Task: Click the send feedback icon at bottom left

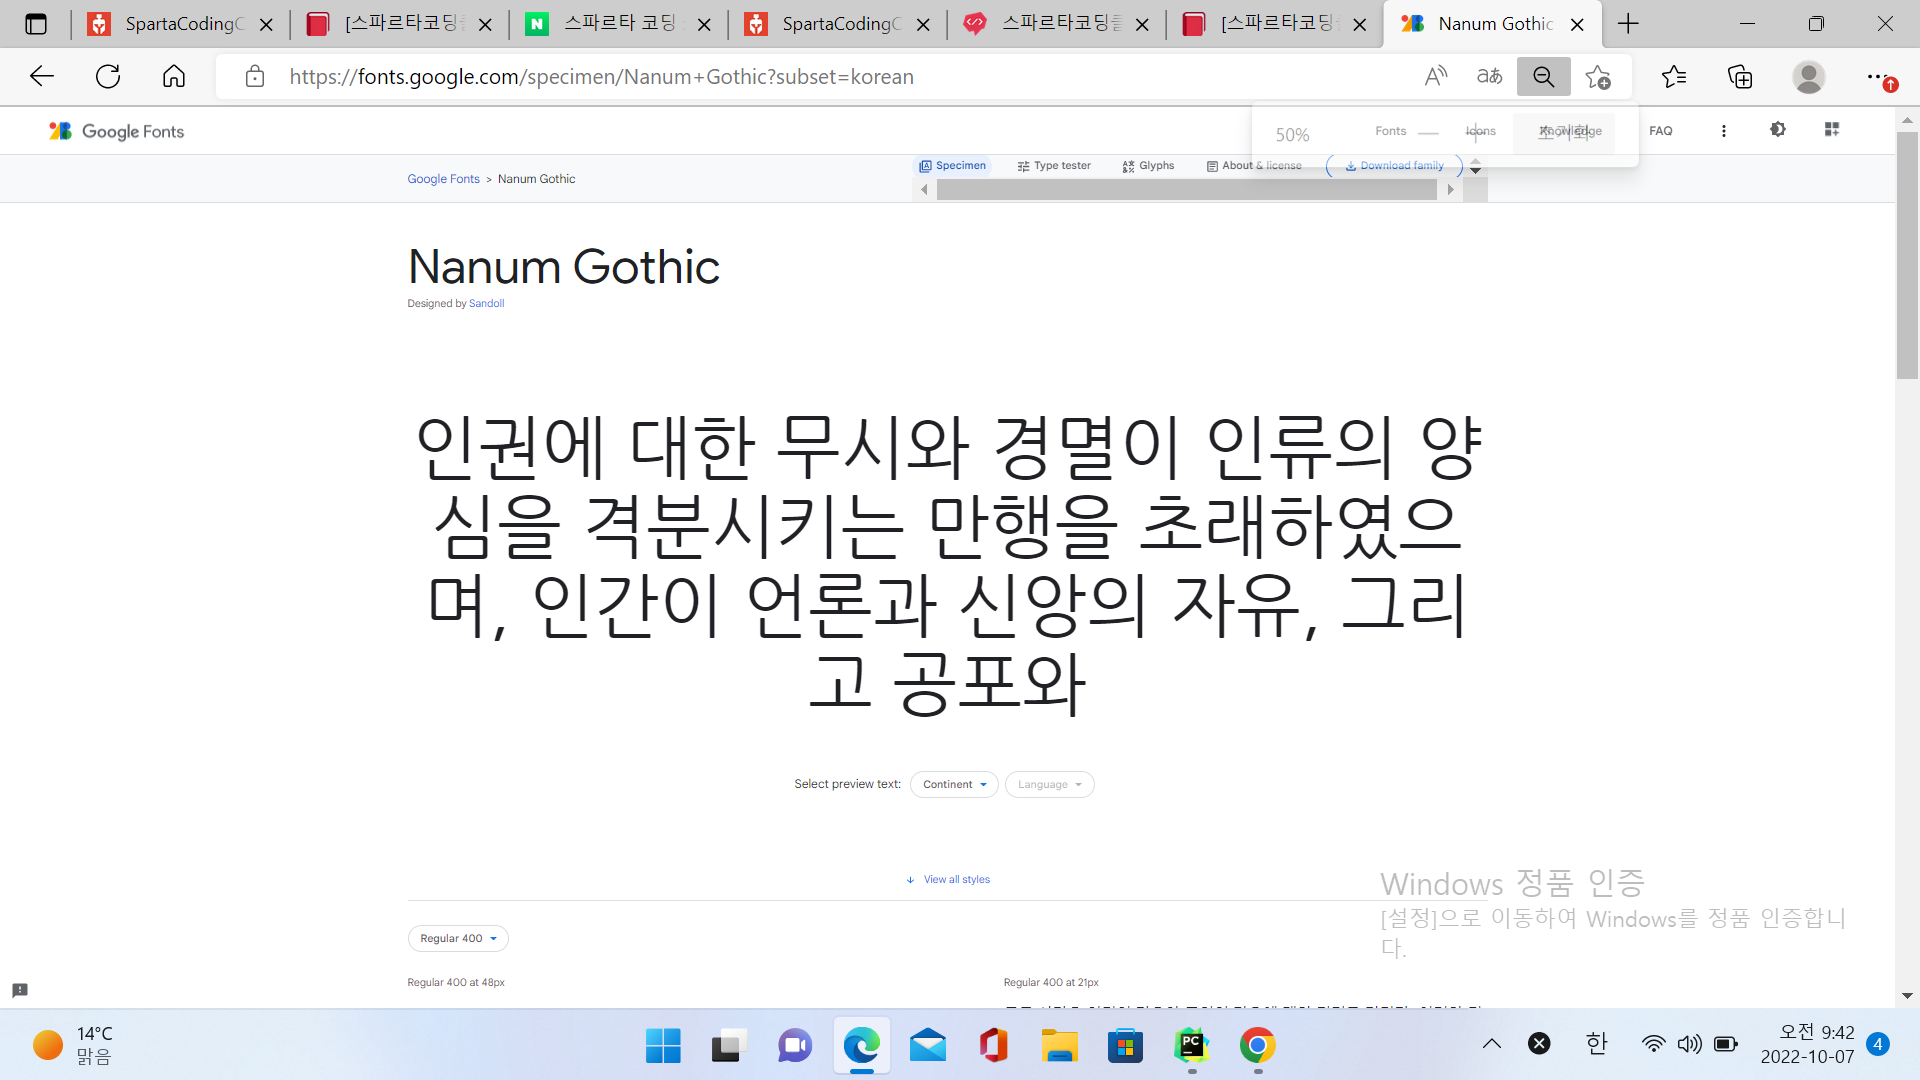Action: (20, 990)
